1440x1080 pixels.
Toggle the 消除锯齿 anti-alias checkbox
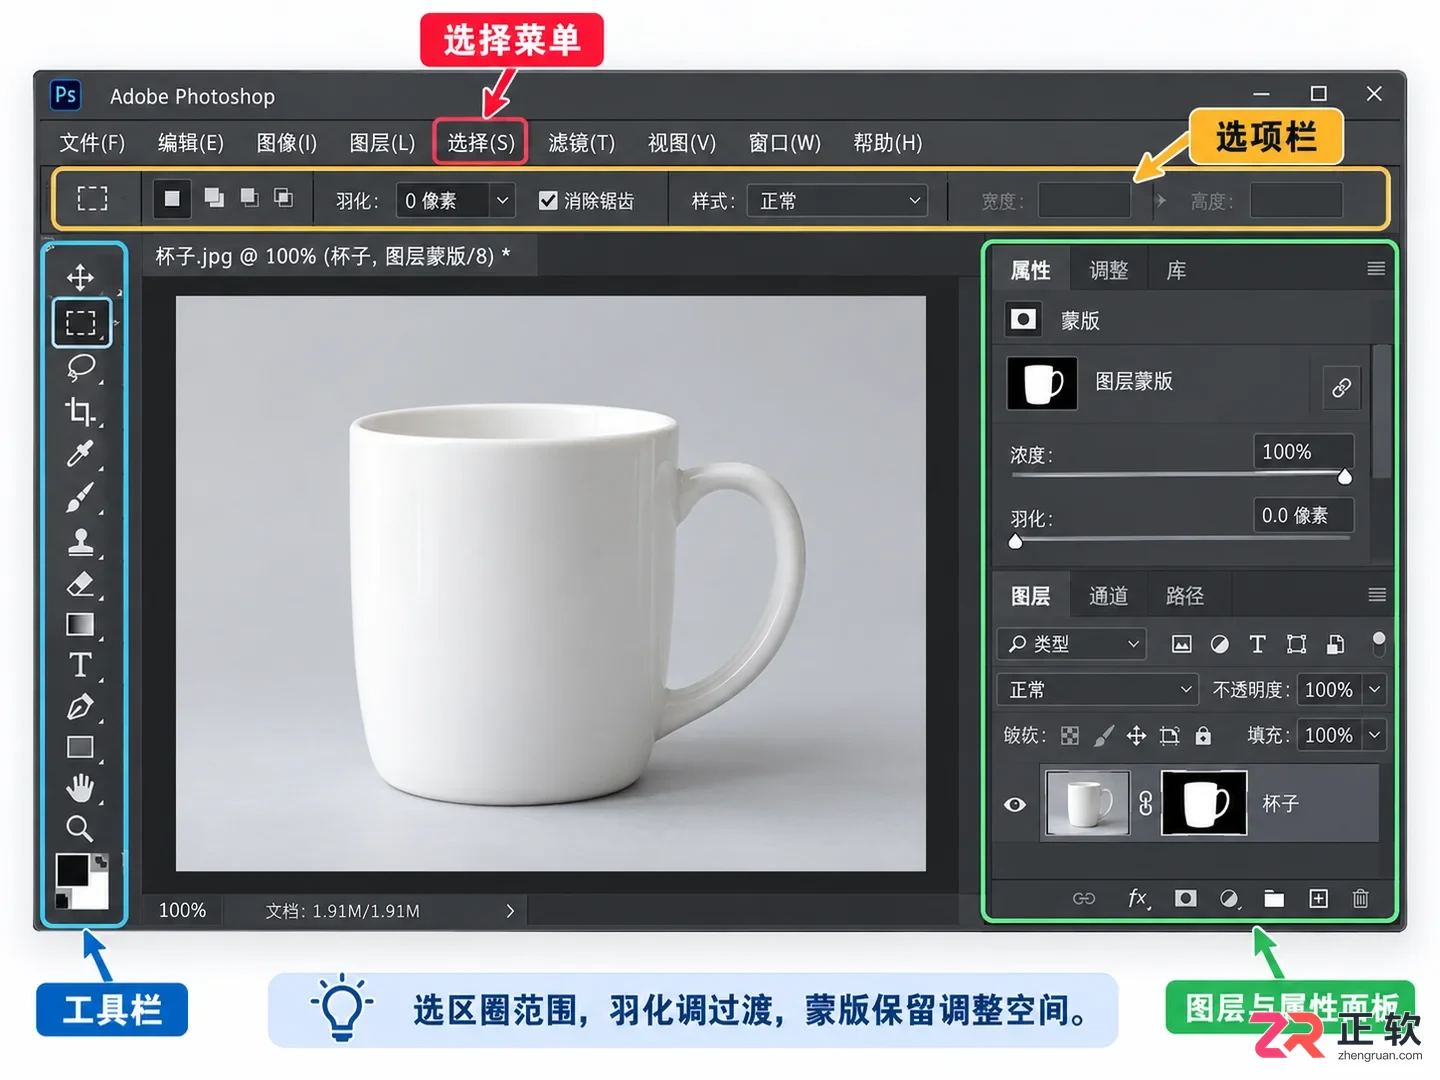(x=548, y=200)
